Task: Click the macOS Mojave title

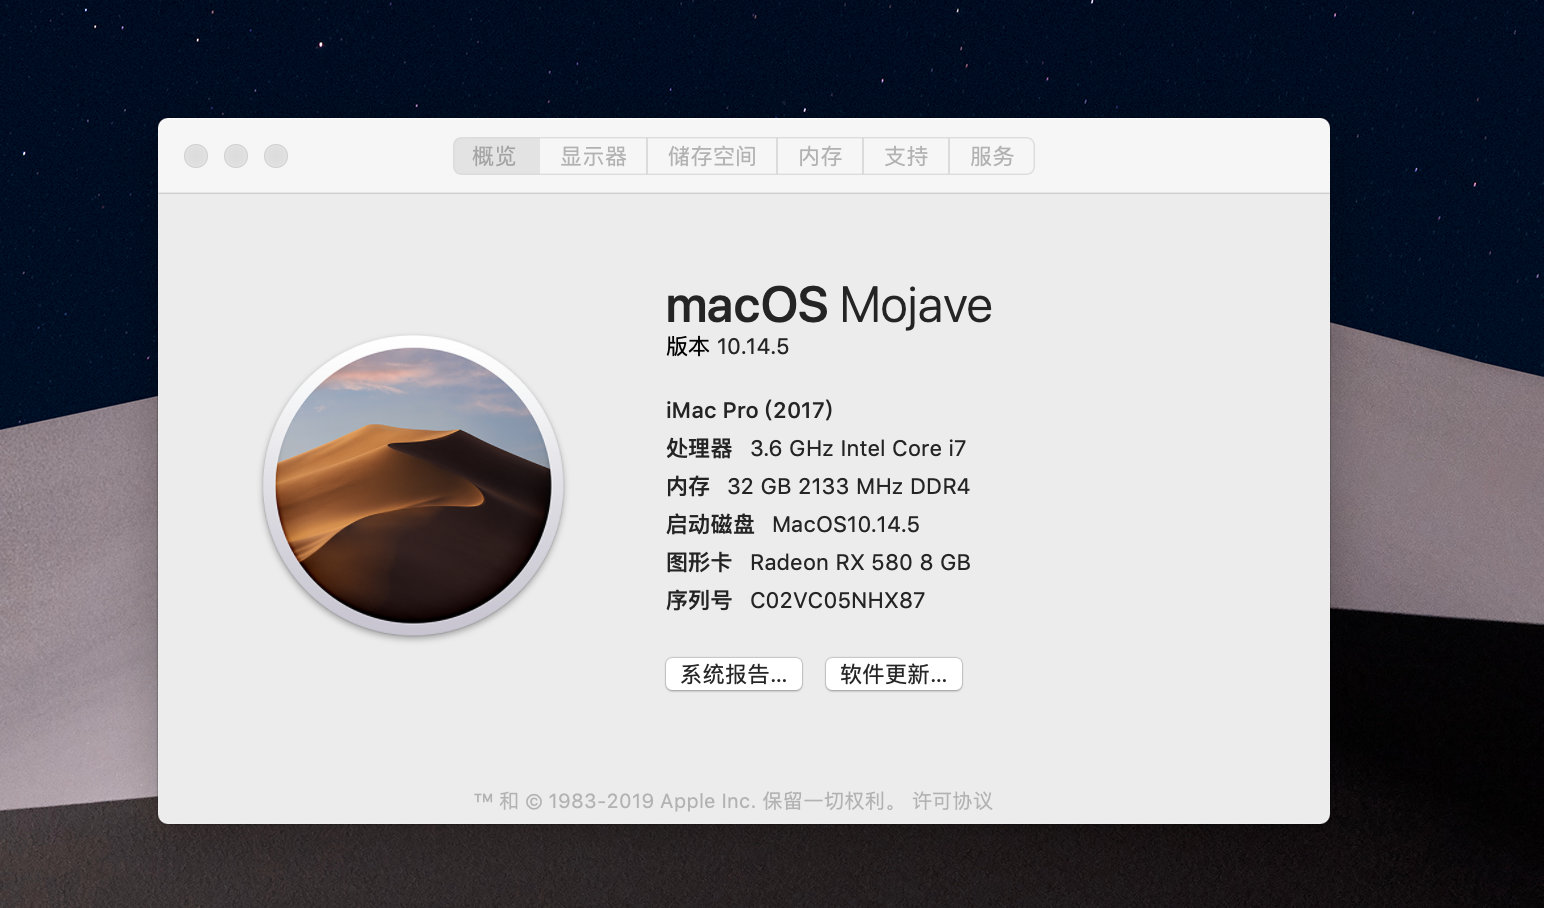Action: click(x=828, y=305)
